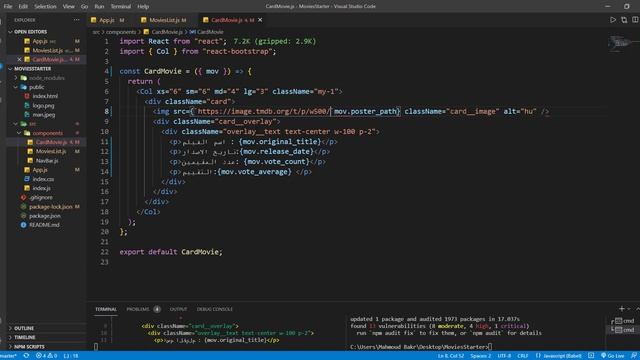Click the editor minimap preview
The image size is (640, 360).
(623, 43)
